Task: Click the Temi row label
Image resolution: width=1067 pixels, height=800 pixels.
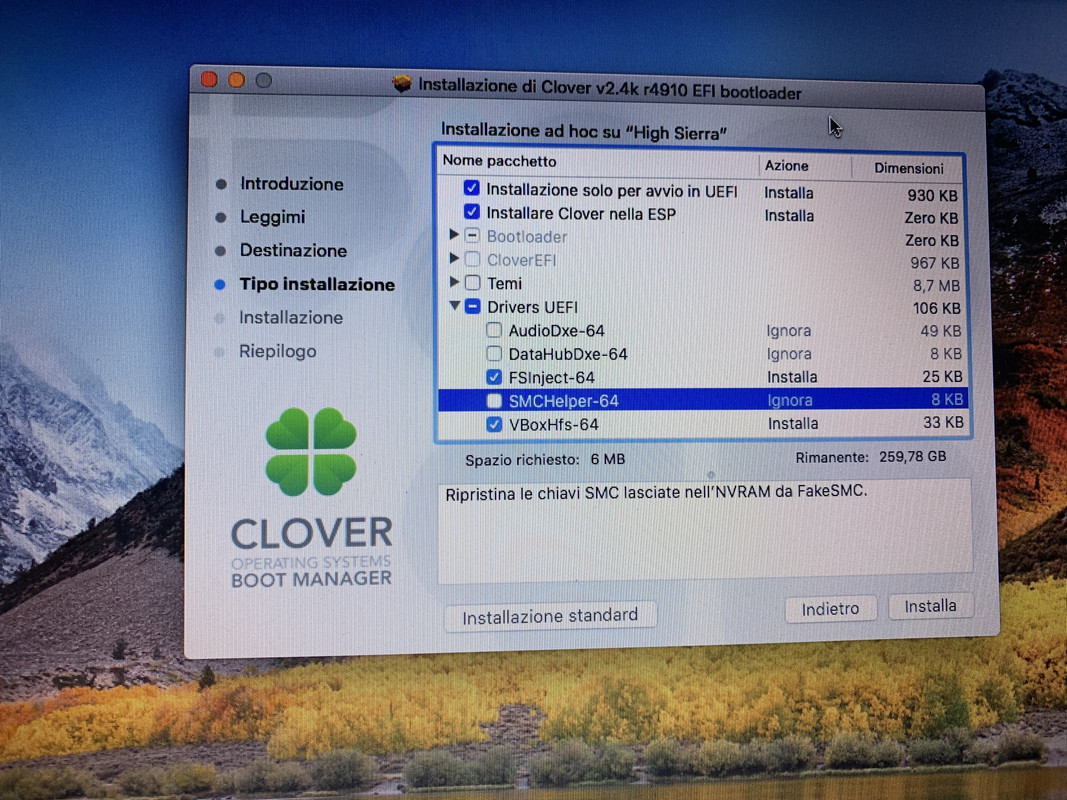Action: click(504, 283)
